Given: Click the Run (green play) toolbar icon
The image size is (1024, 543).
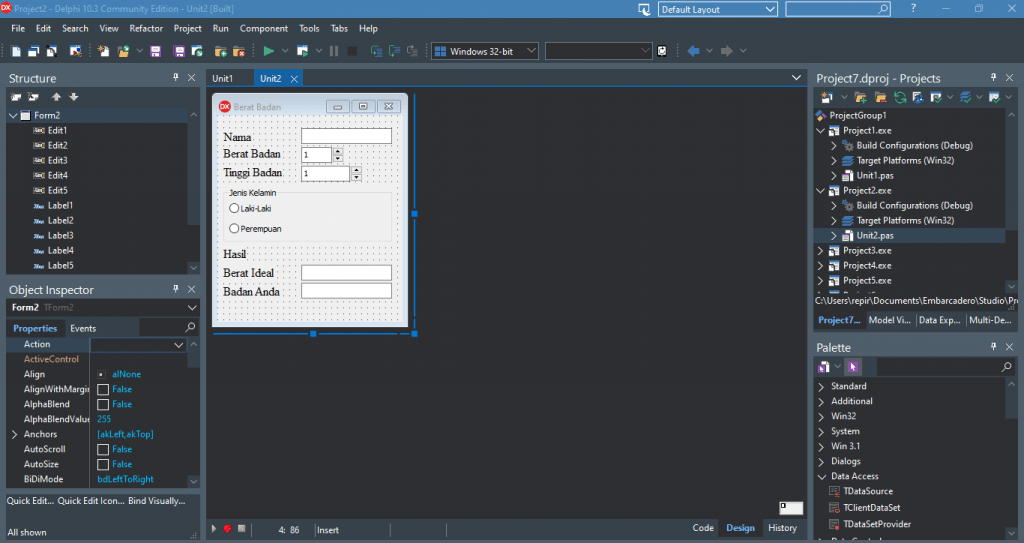Looking at the screenshot, I should click(x=268, y=51).
